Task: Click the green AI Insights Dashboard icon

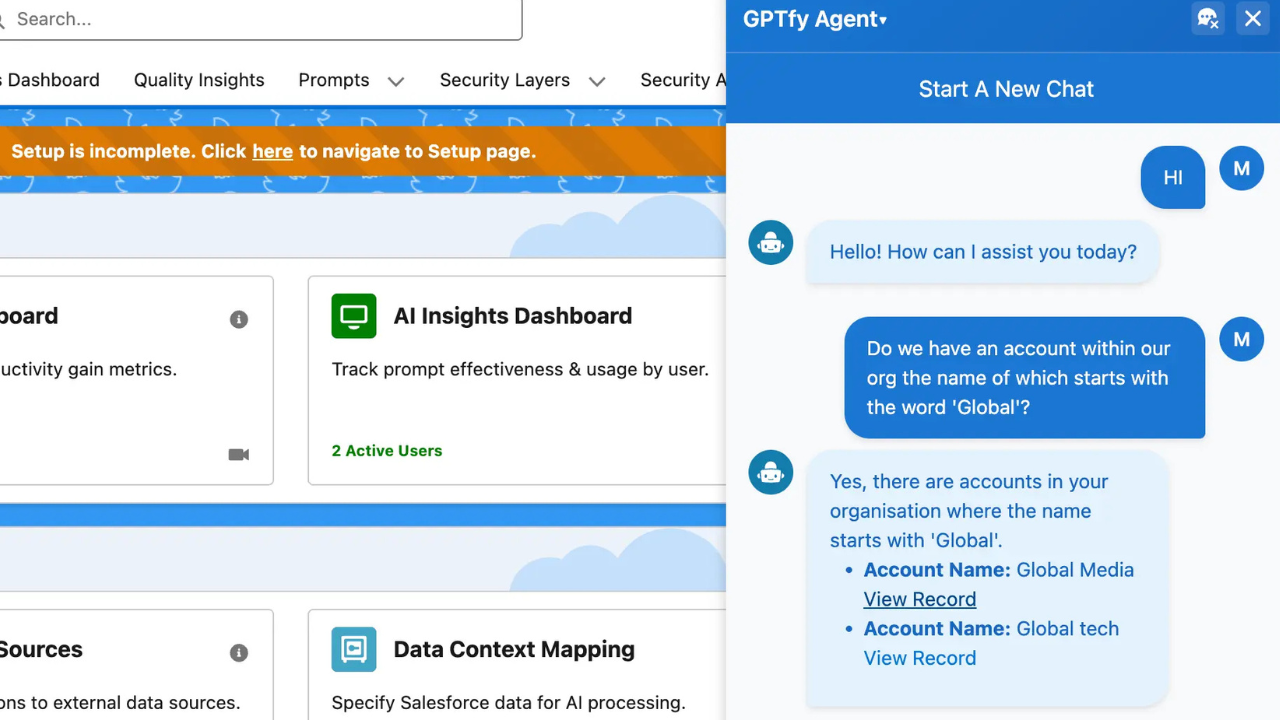Action: click(353, 316)
